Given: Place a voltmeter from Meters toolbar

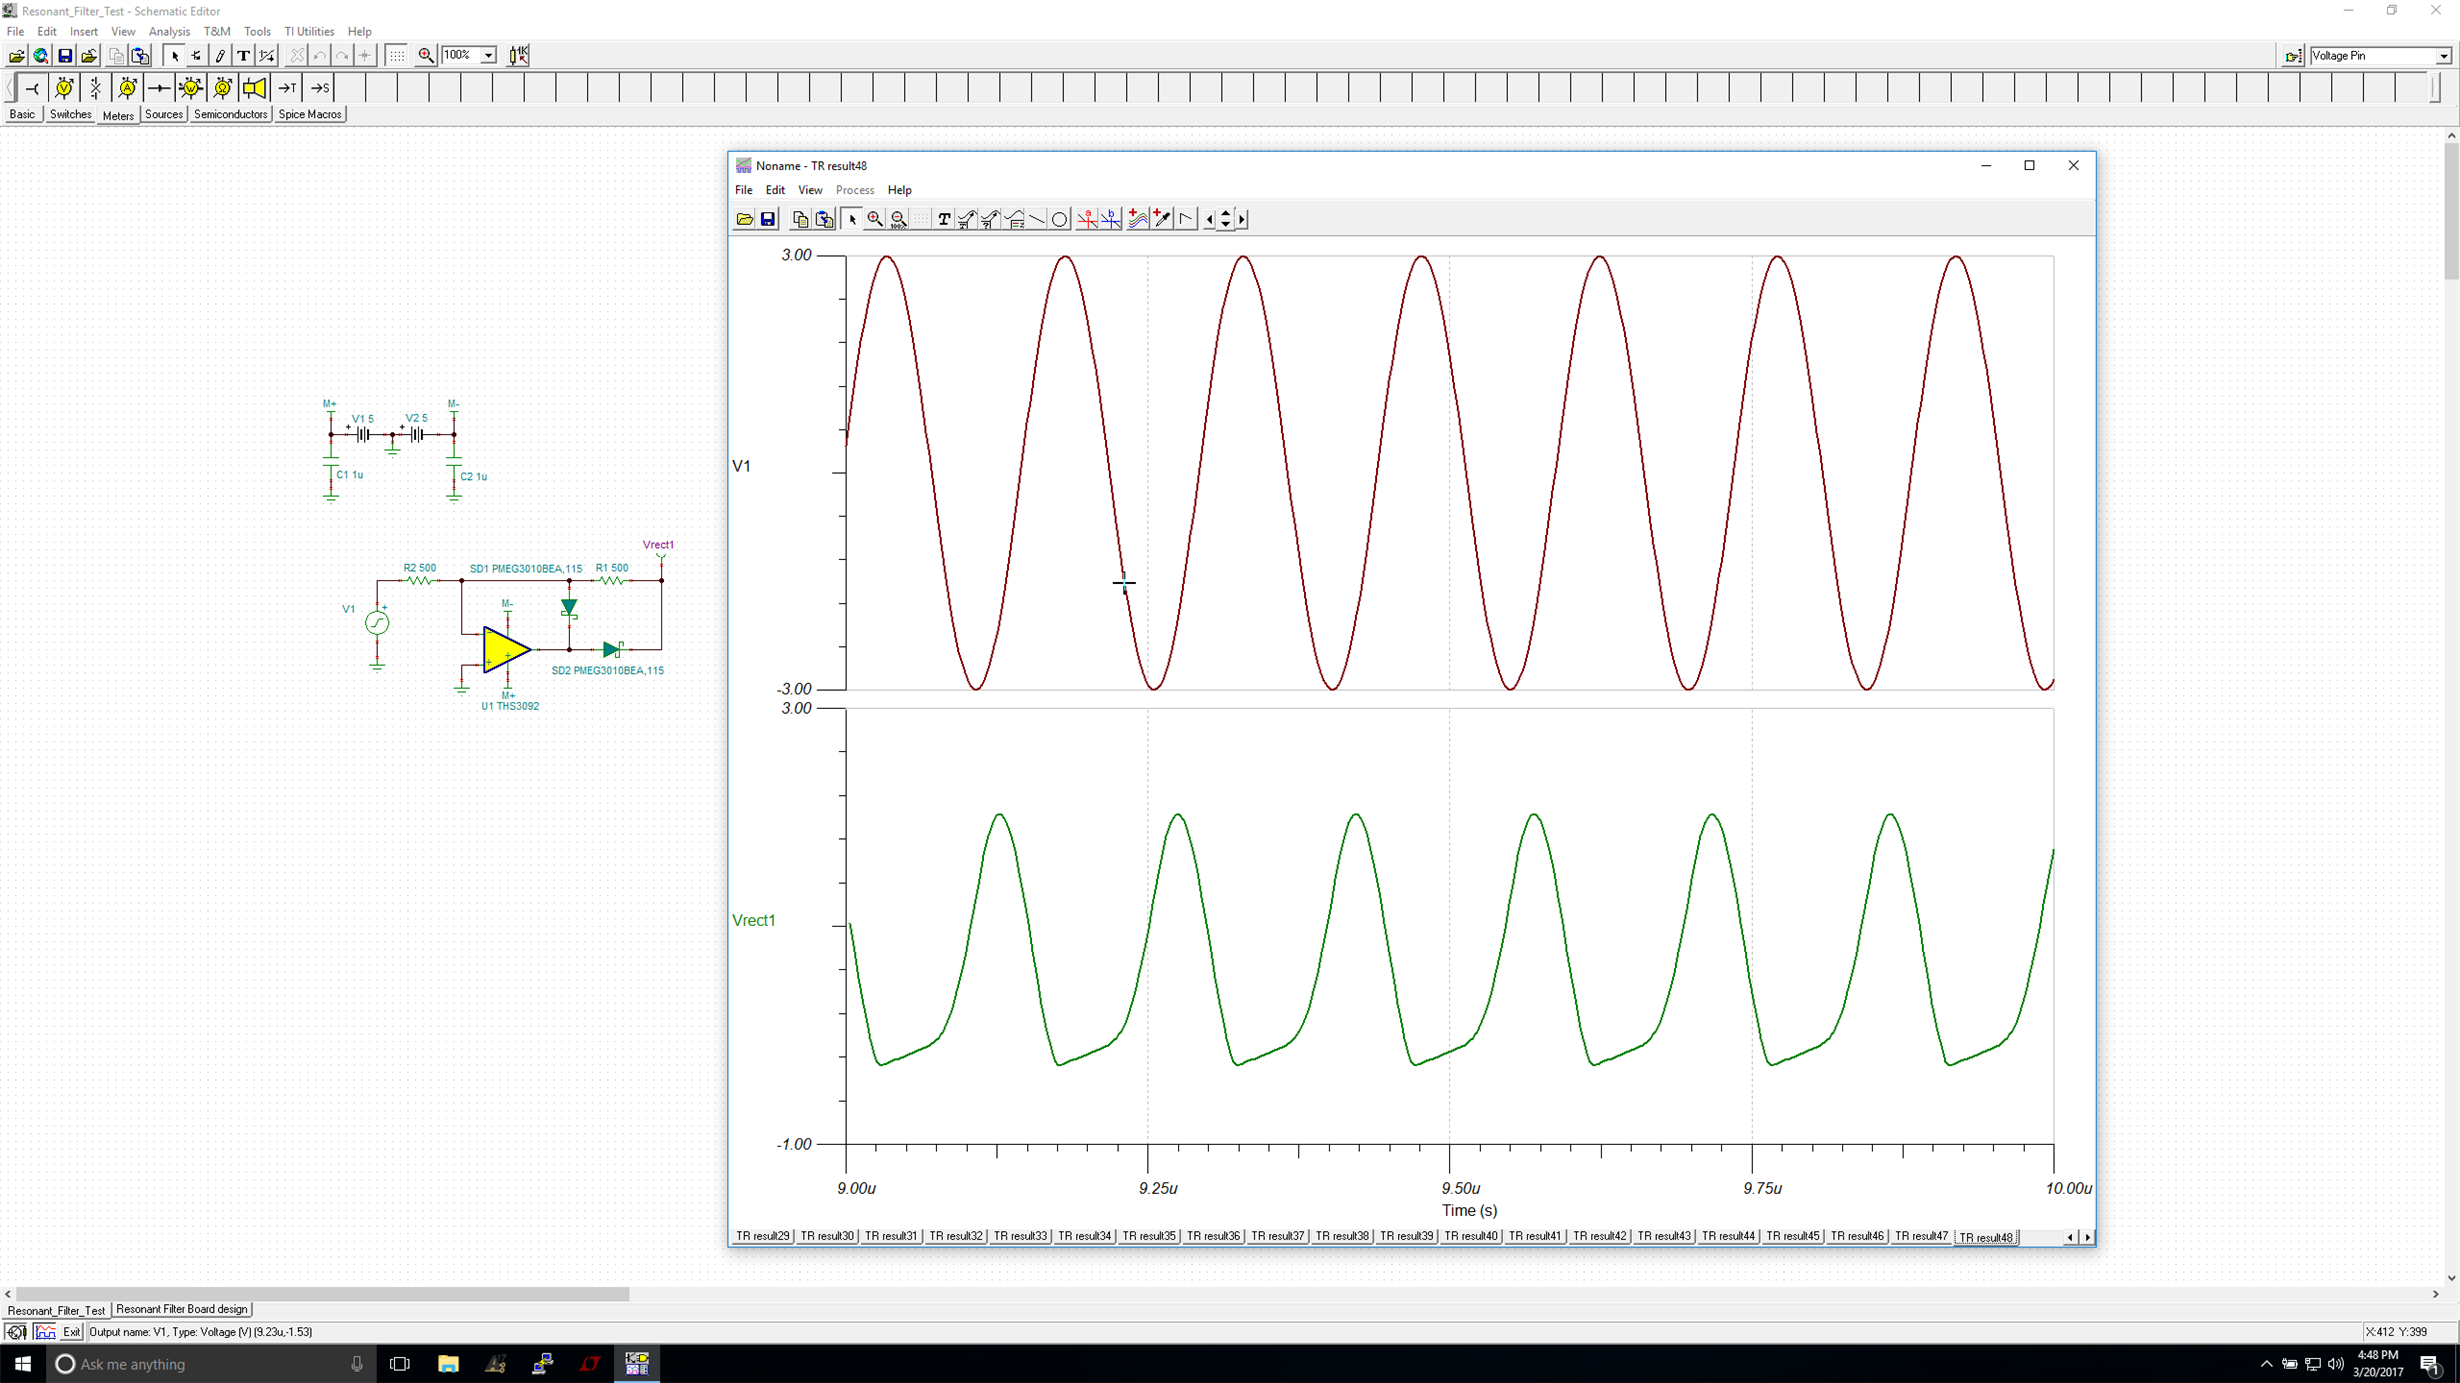Looking at the screenshot, I should (x=64, y=88).
